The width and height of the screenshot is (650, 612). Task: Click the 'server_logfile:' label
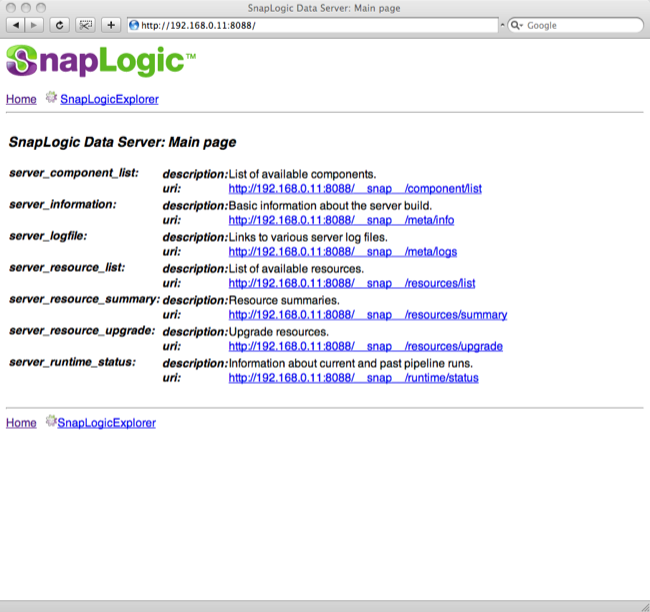coord(48,236)
